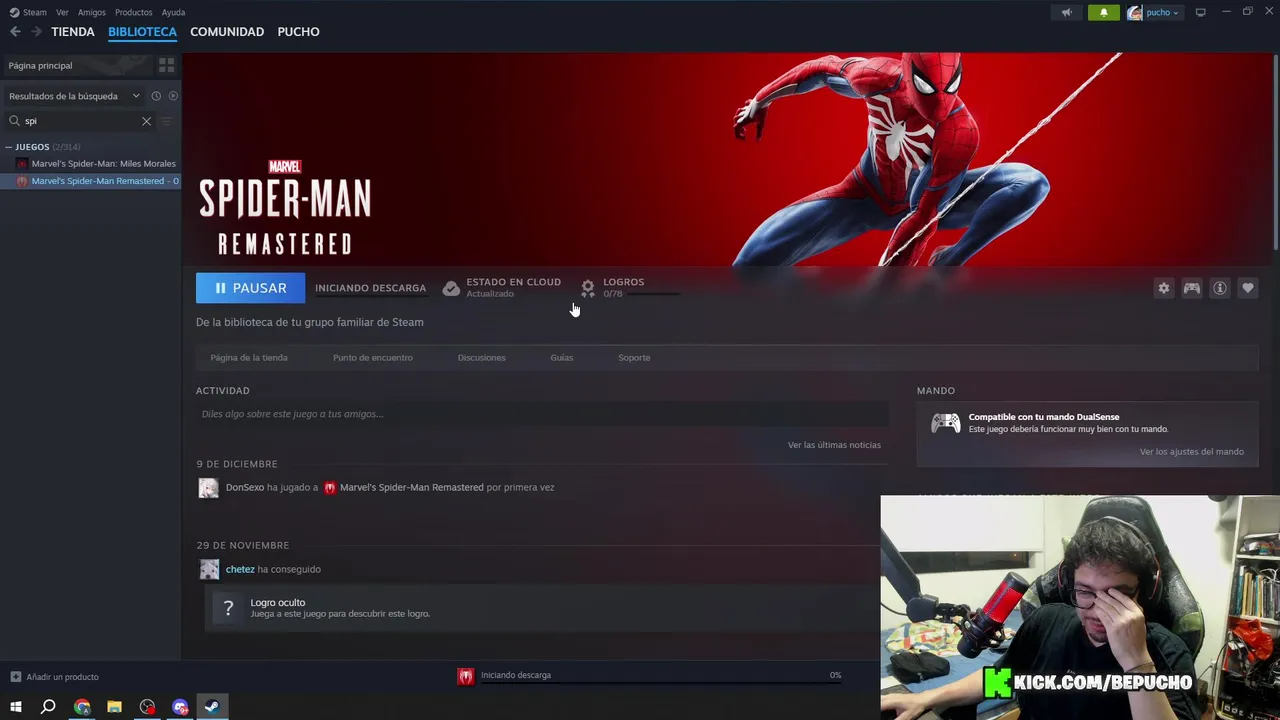This screenshot has width=1280, height=720.
Task: Click the Steam taskbar icon
Action: click(212, 707)
